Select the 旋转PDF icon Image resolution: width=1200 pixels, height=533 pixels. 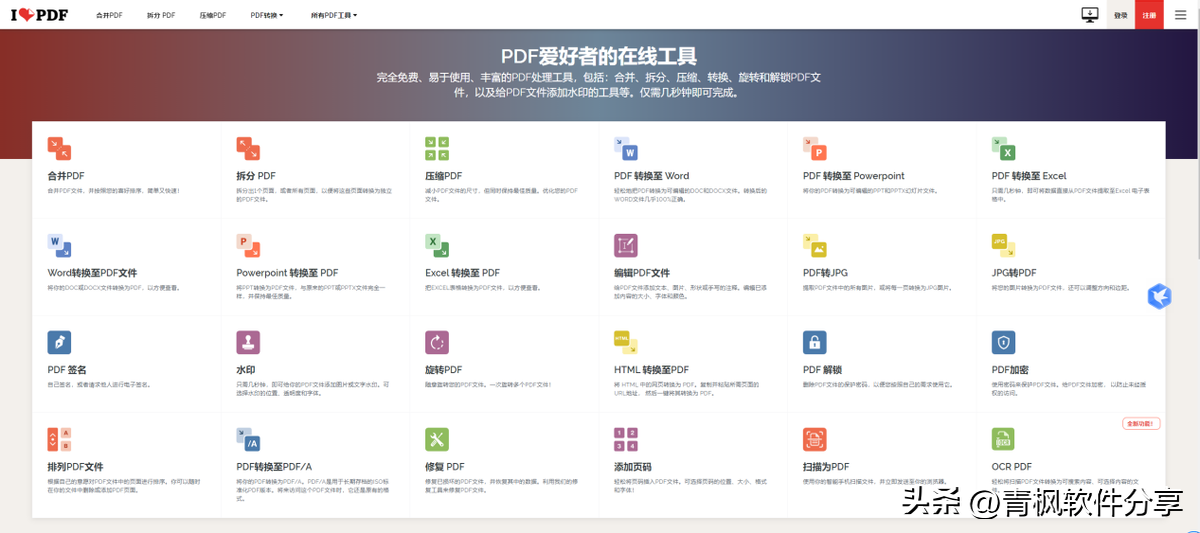[x=437, y=342]
